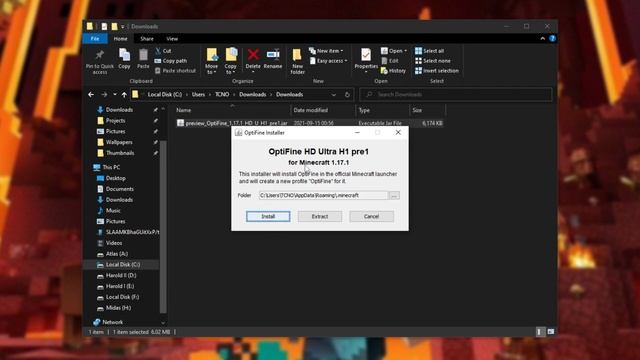Click the Search Downloads field

(x=456, y=95)
